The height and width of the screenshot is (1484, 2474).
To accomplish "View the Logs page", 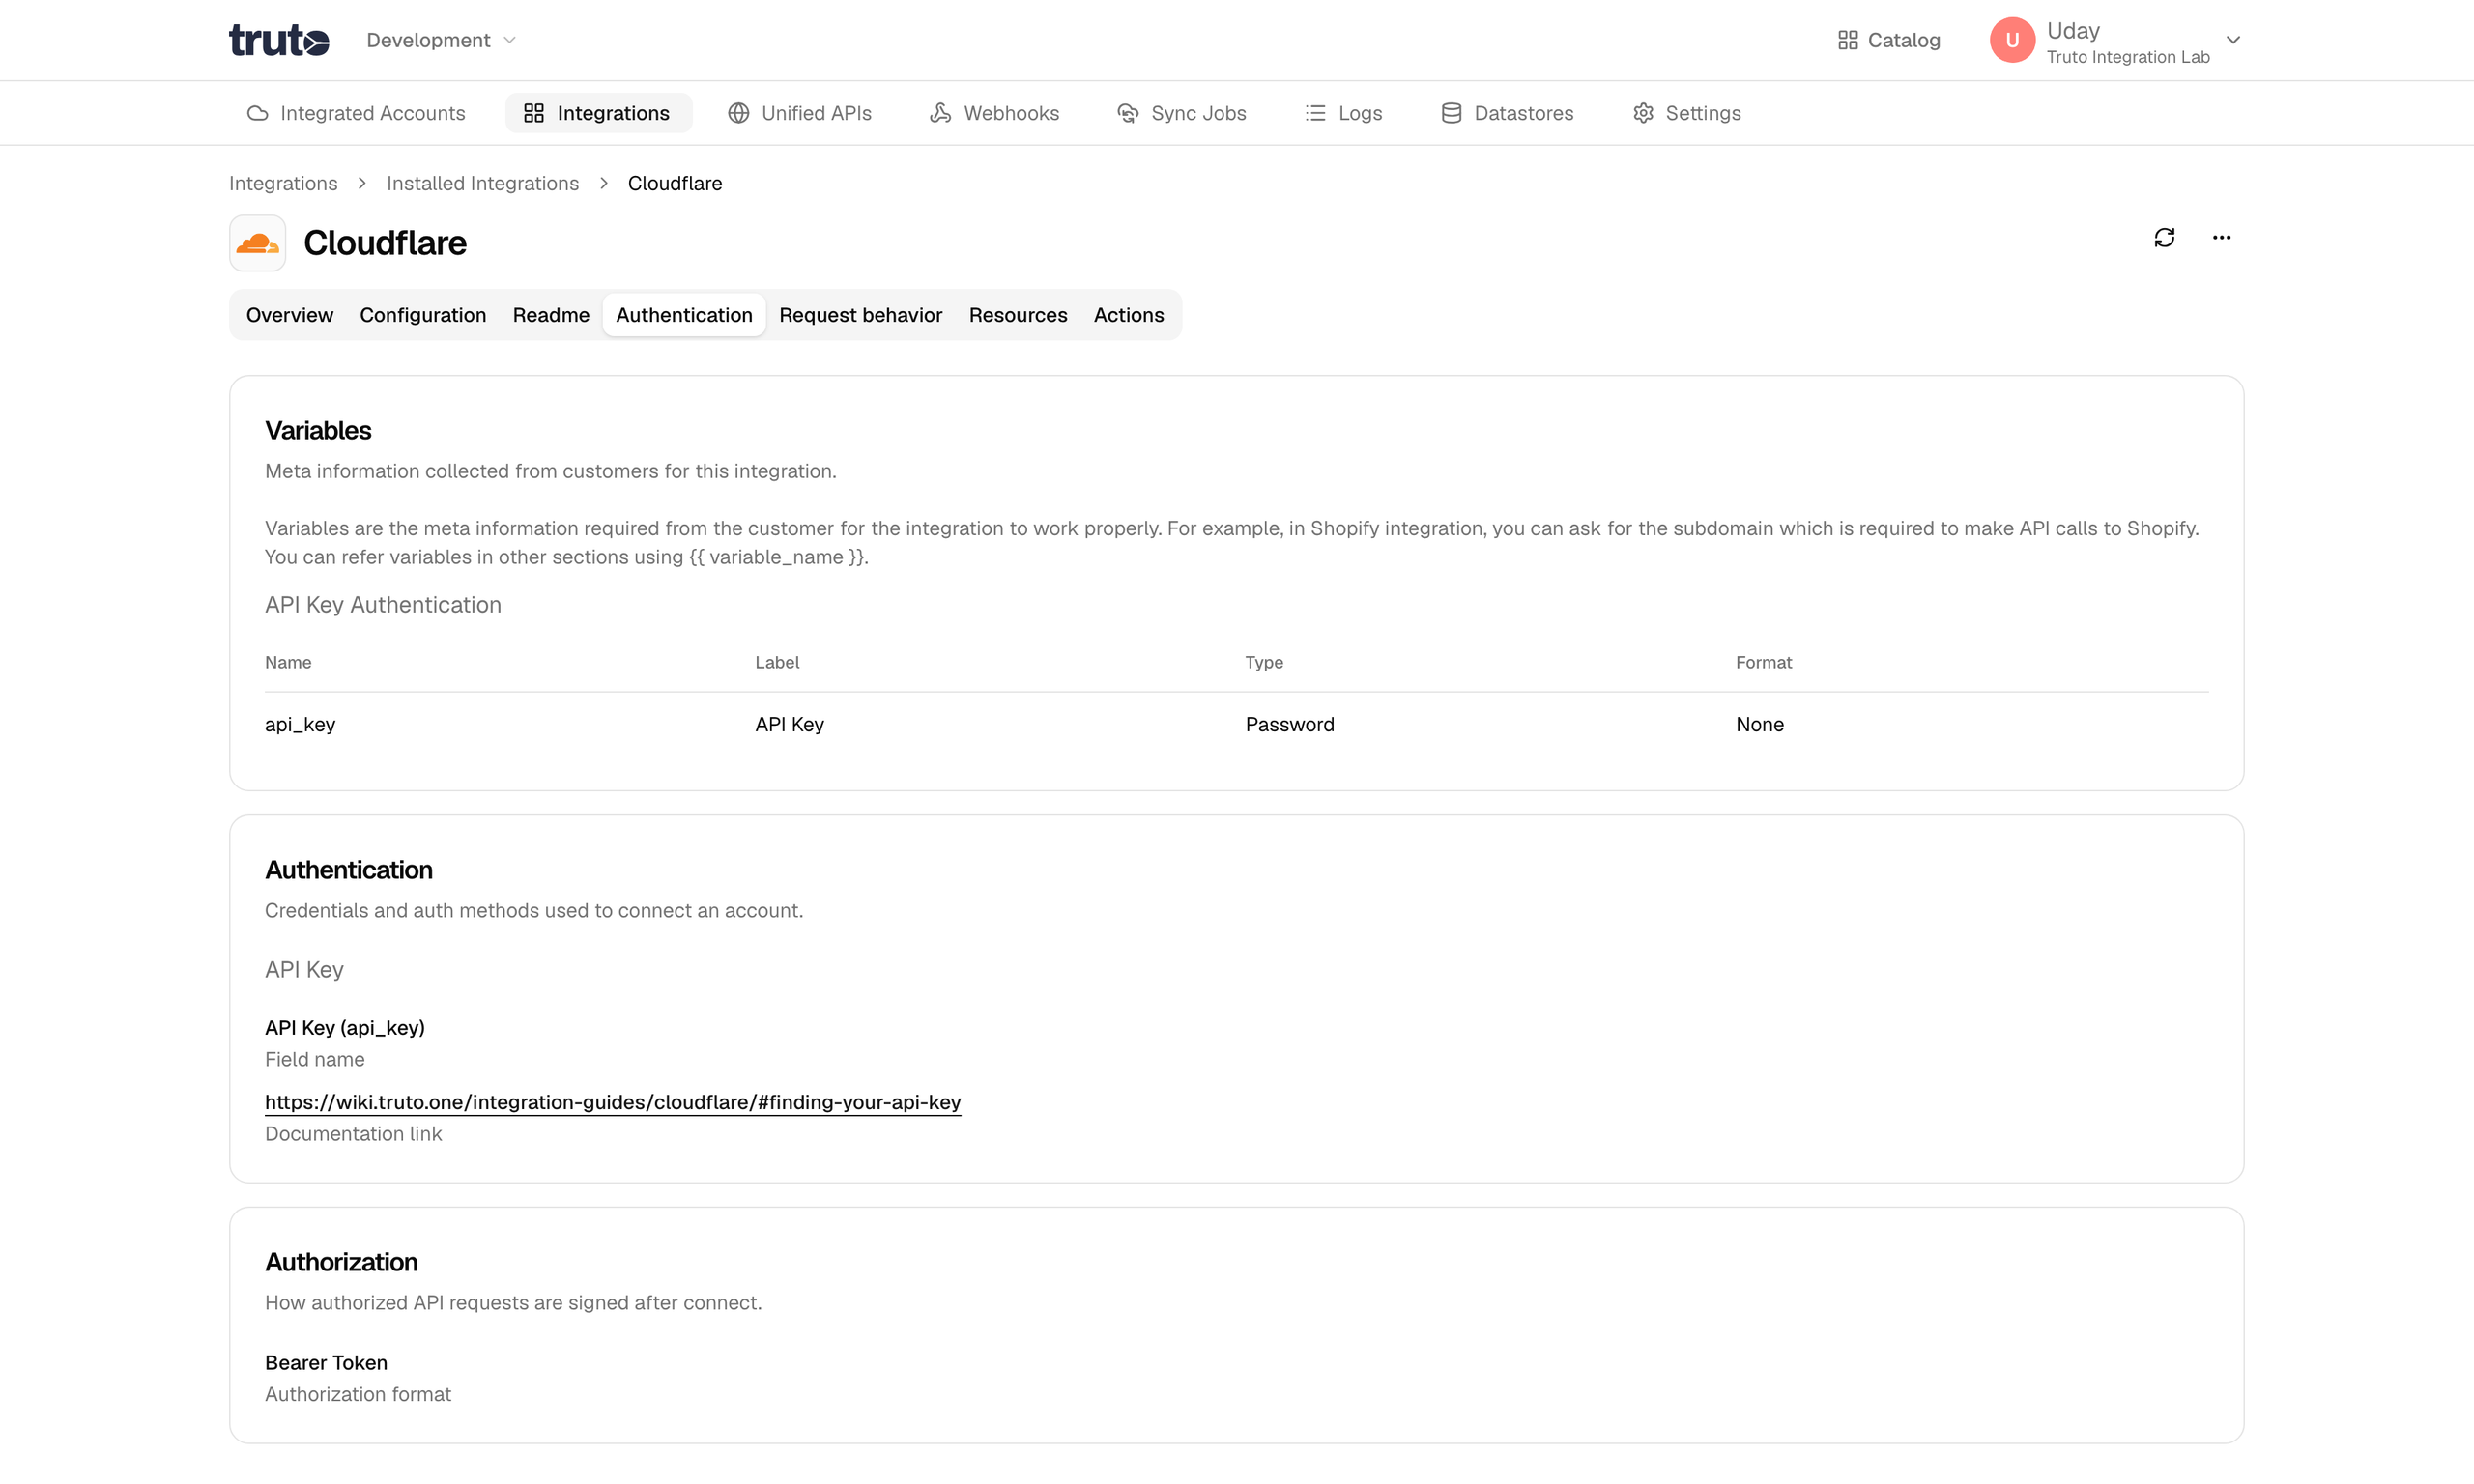I will [x=1344, y=113].
